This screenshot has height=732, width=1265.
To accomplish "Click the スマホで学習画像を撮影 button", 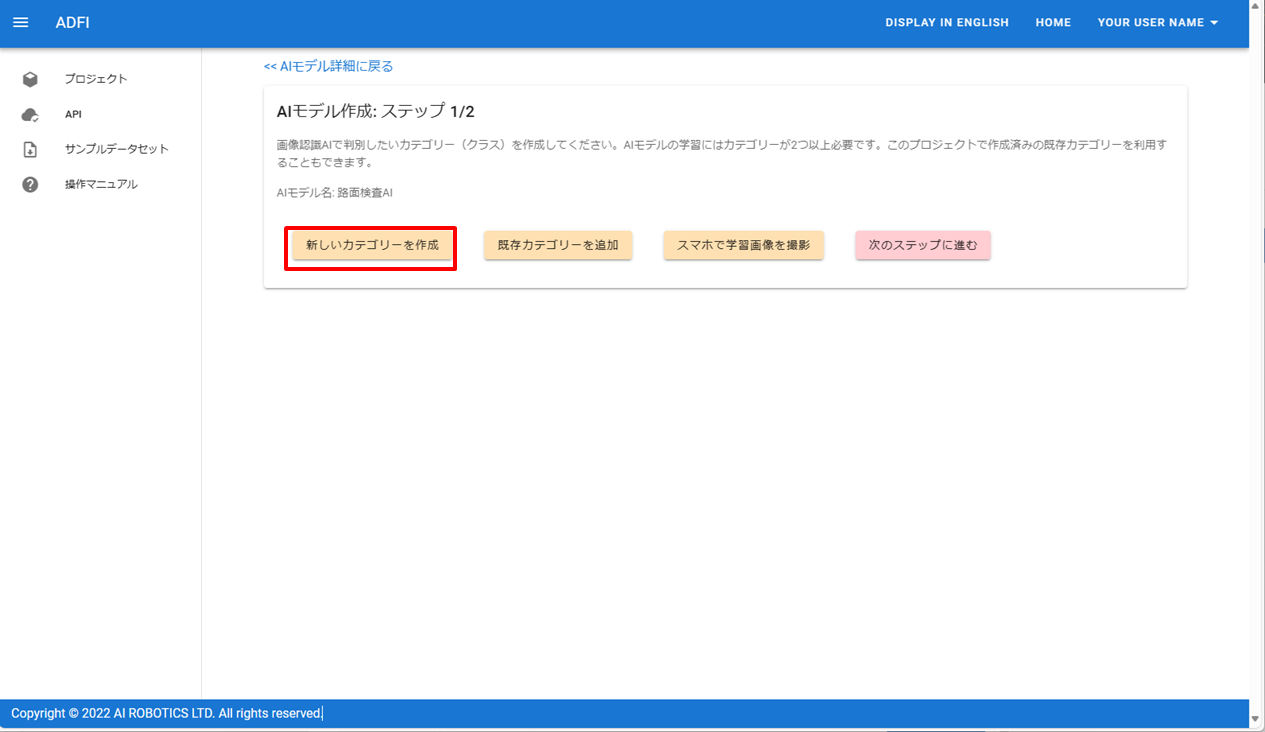I will click(x=743, y=245).
